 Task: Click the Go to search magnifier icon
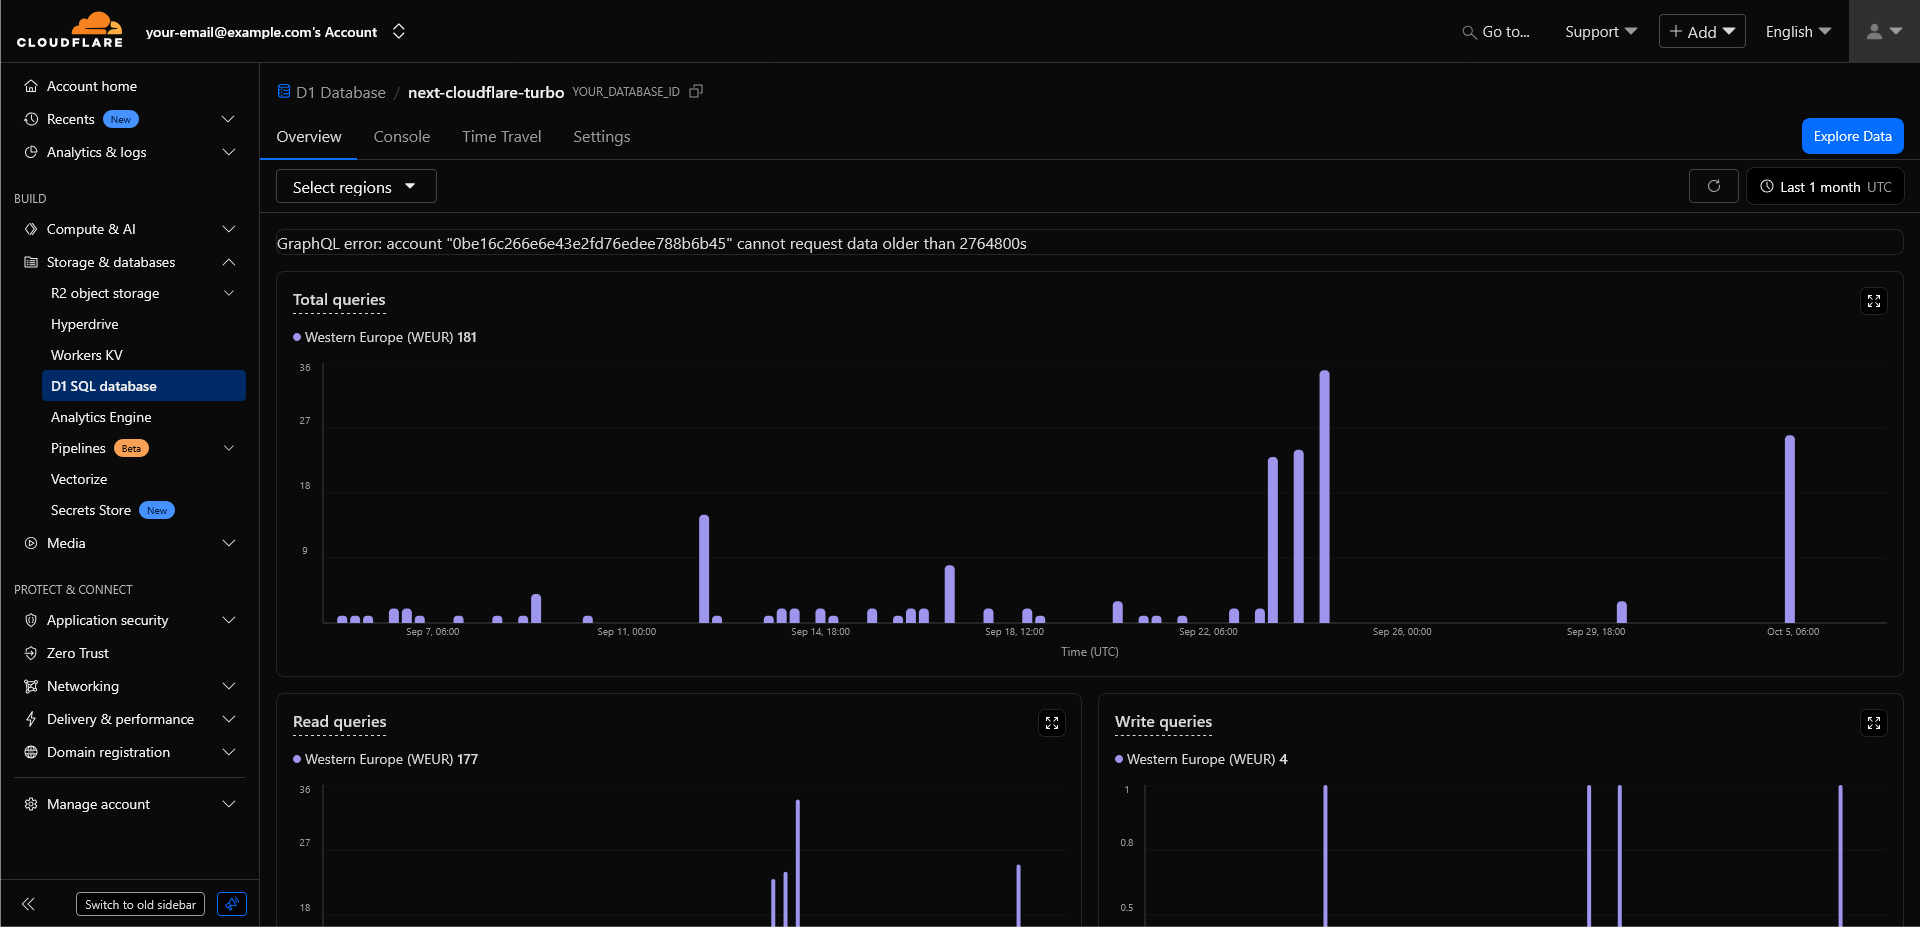[x=1469, y=32]
